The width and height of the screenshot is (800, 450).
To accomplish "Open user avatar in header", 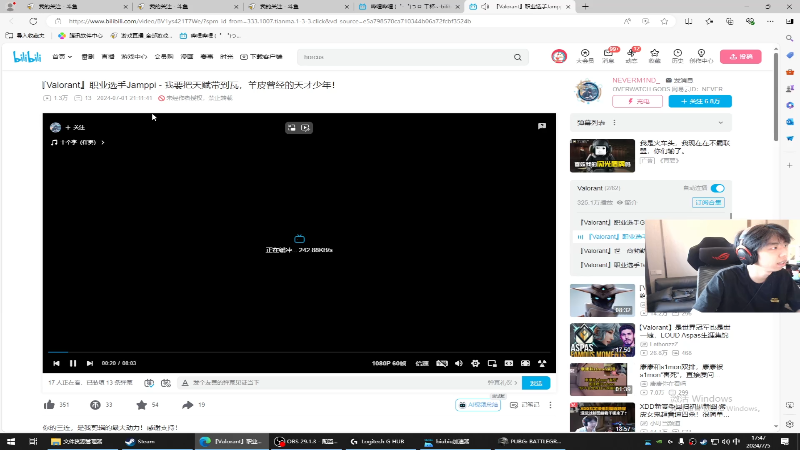I will [x=559, y=56].
